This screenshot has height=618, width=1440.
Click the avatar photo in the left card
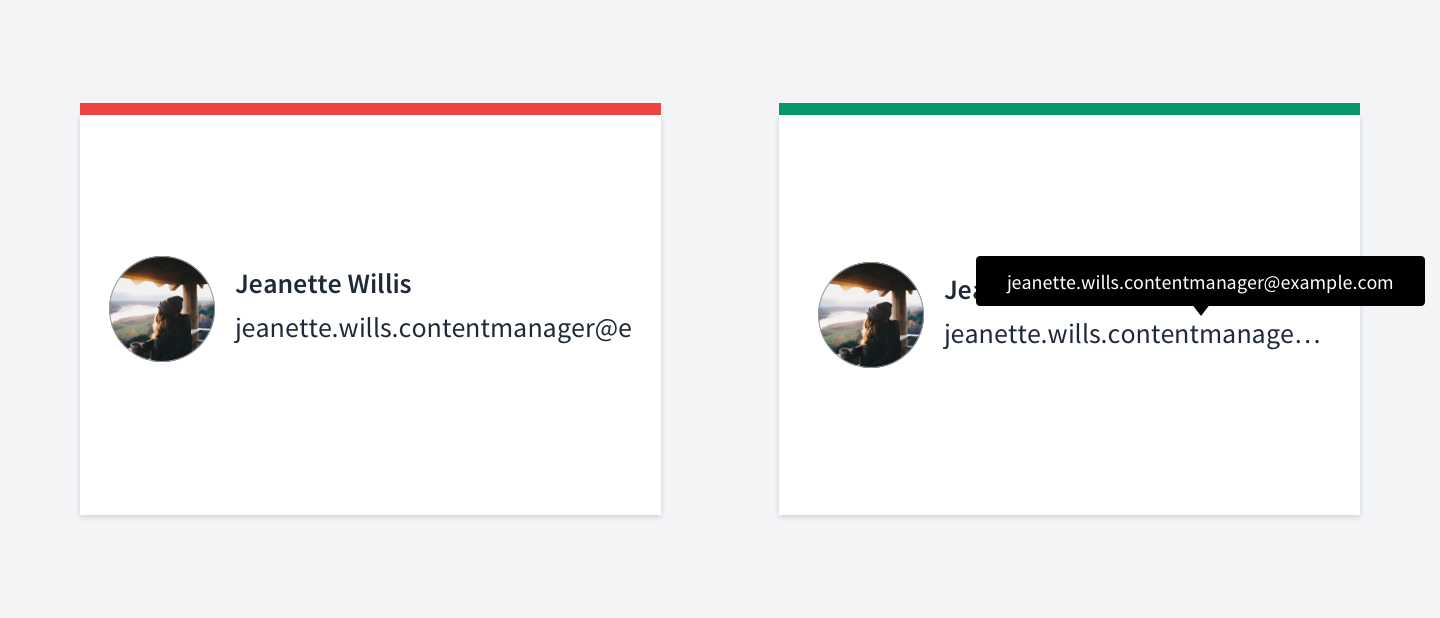[x=162, y=309]
